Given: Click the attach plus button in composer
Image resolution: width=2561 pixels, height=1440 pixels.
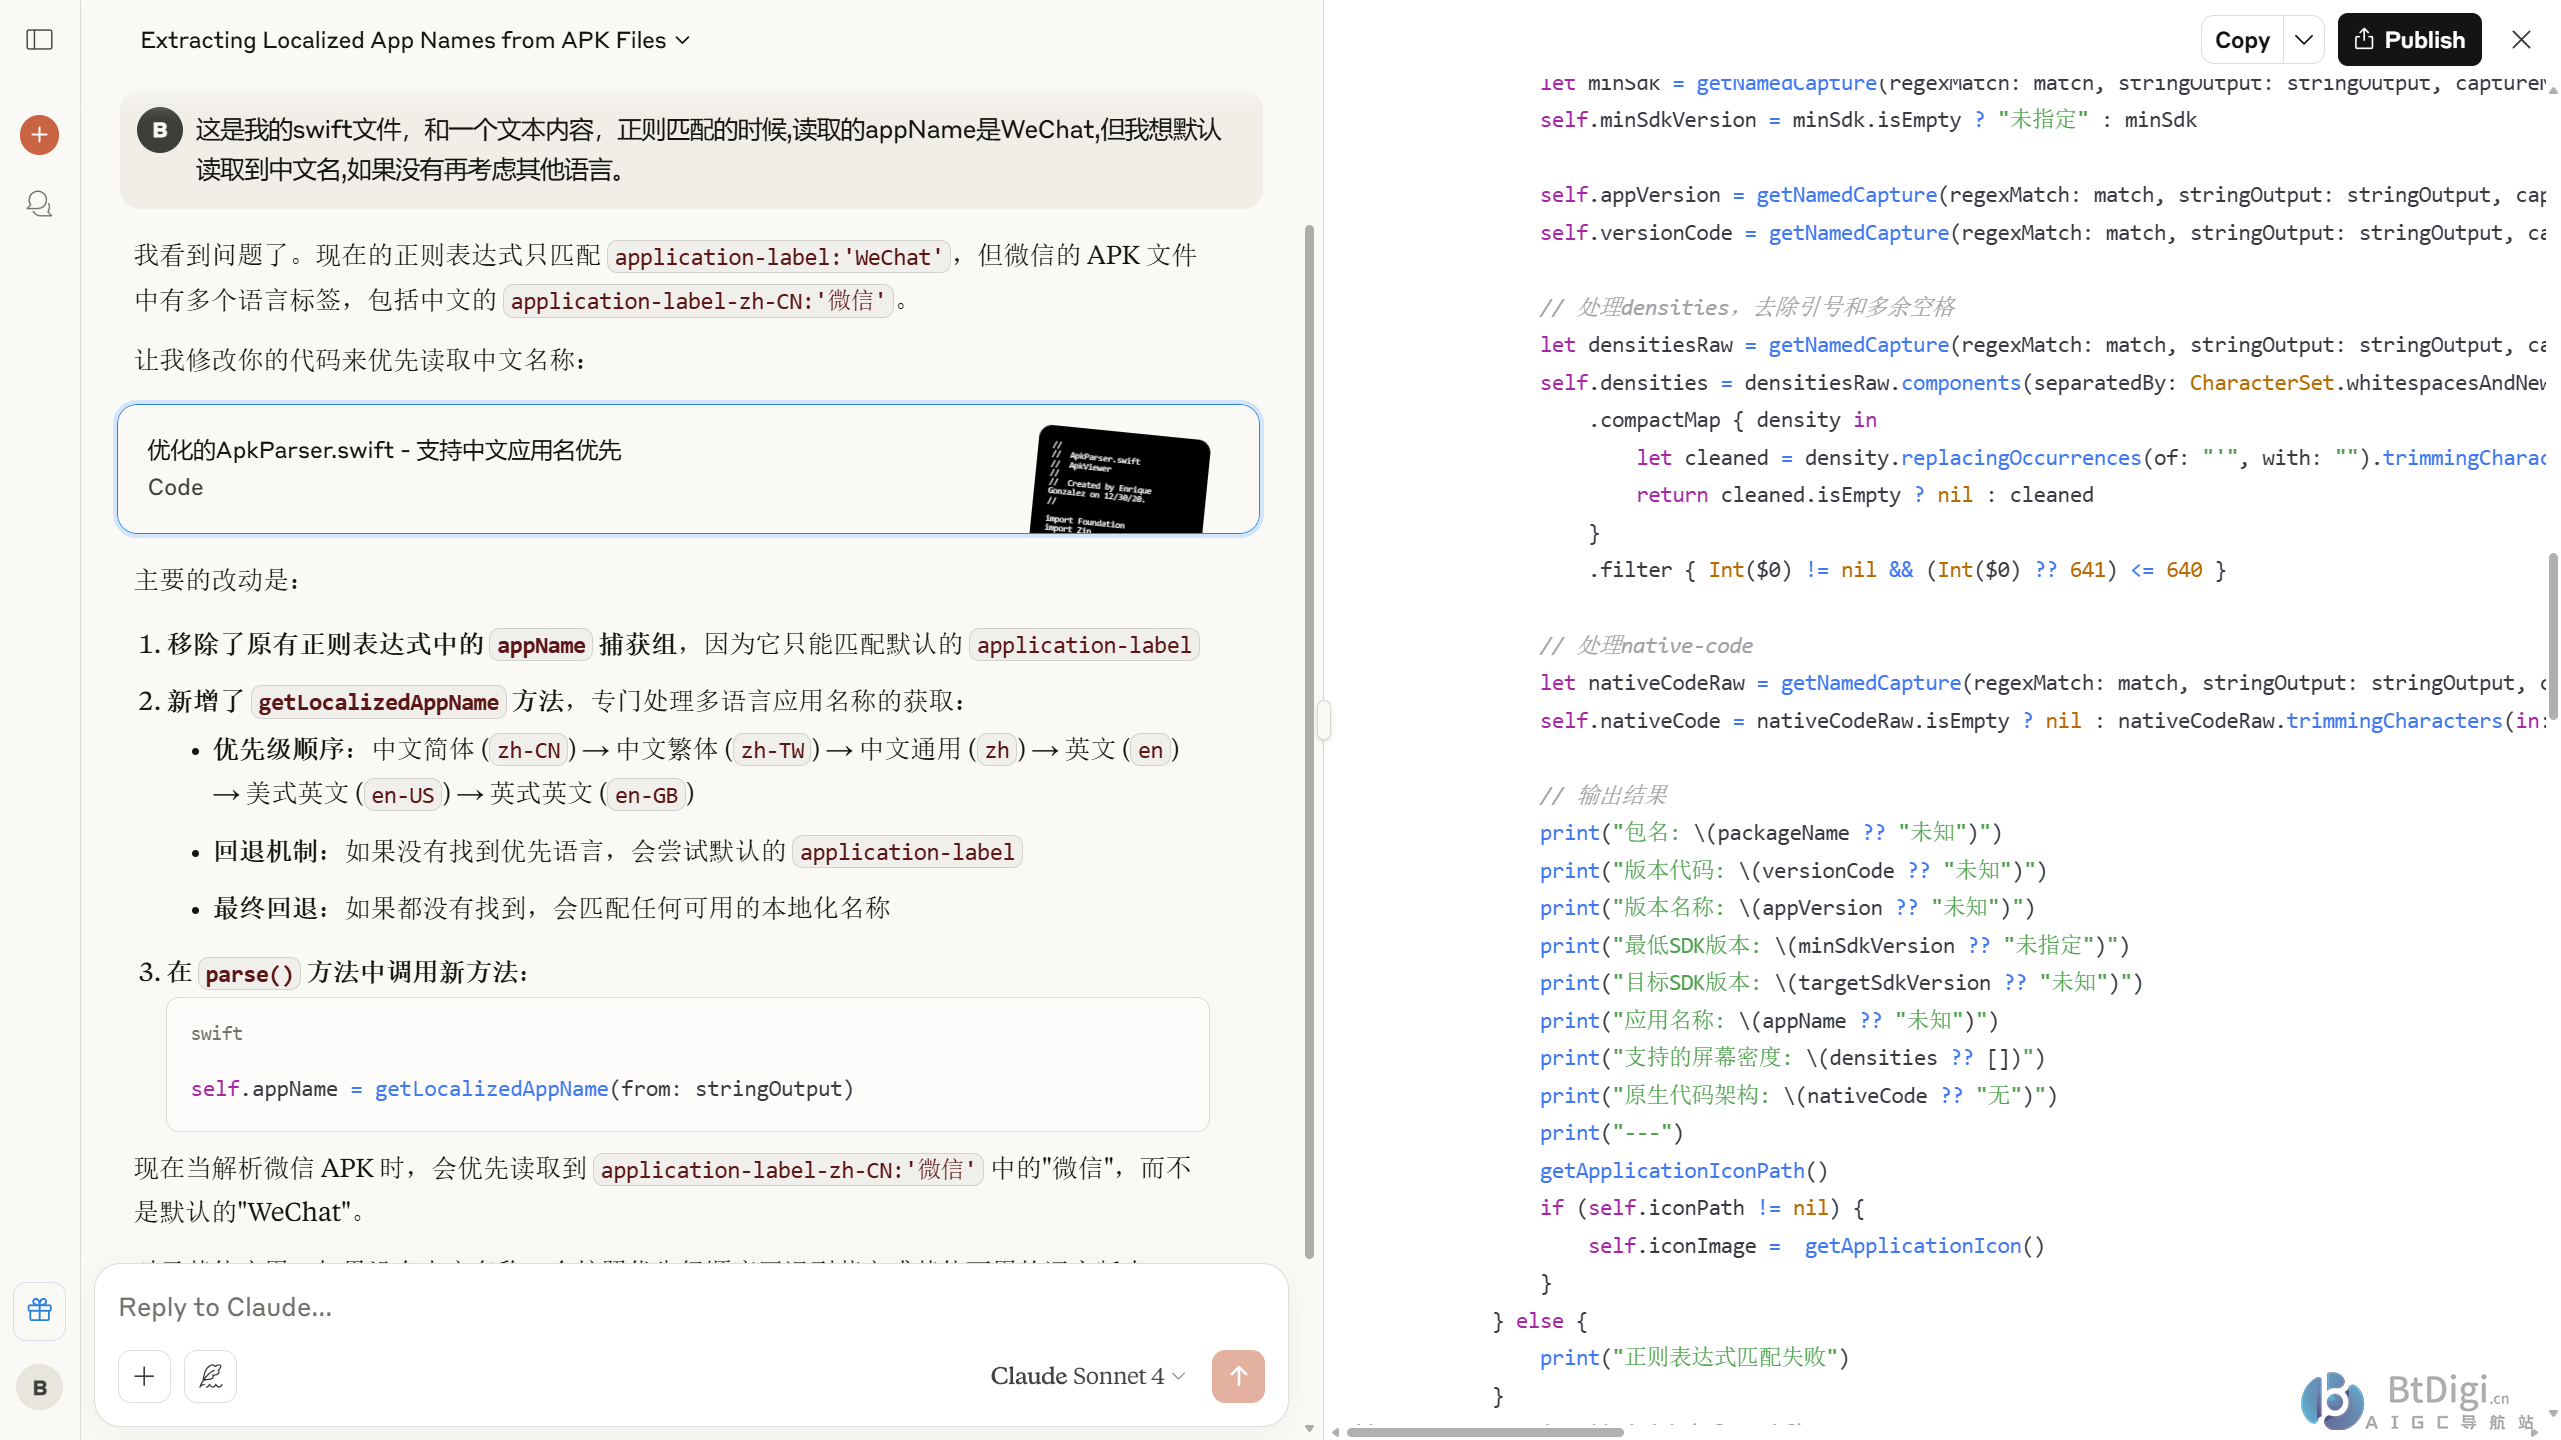Looking at the screenshot, I should point(144,1376).
